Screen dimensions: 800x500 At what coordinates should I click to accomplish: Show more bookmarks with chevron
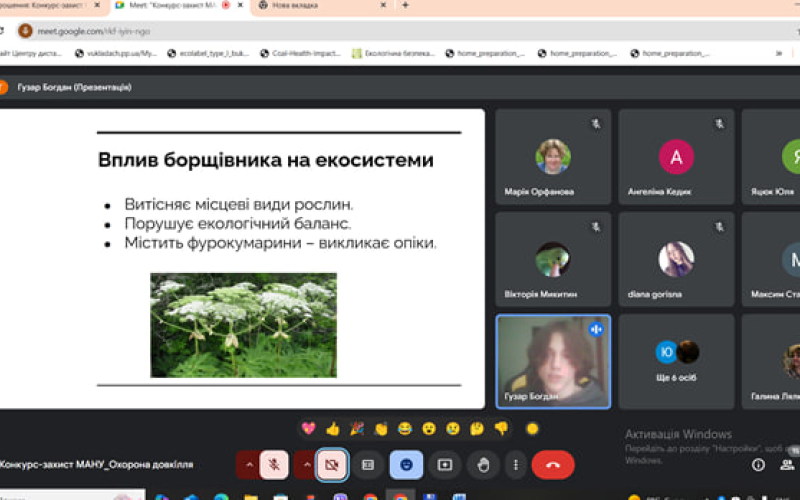click(x=779, y=53)
